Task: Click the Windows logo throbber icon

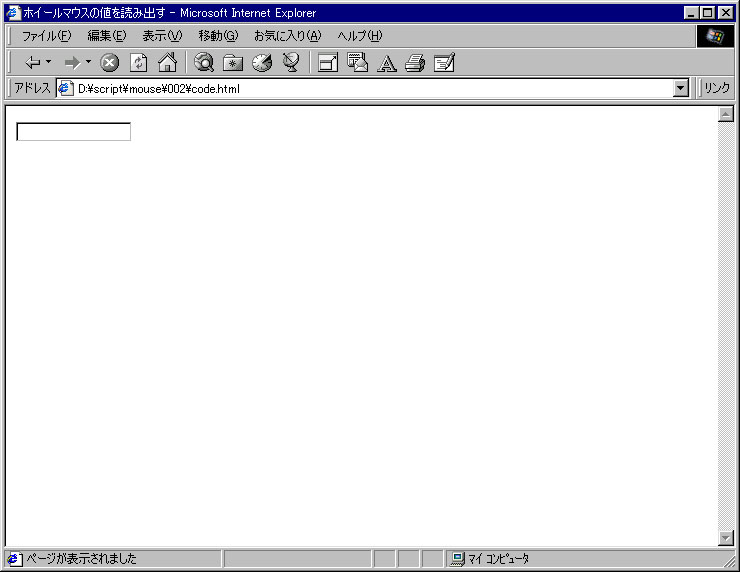Action: click(715, 36)
